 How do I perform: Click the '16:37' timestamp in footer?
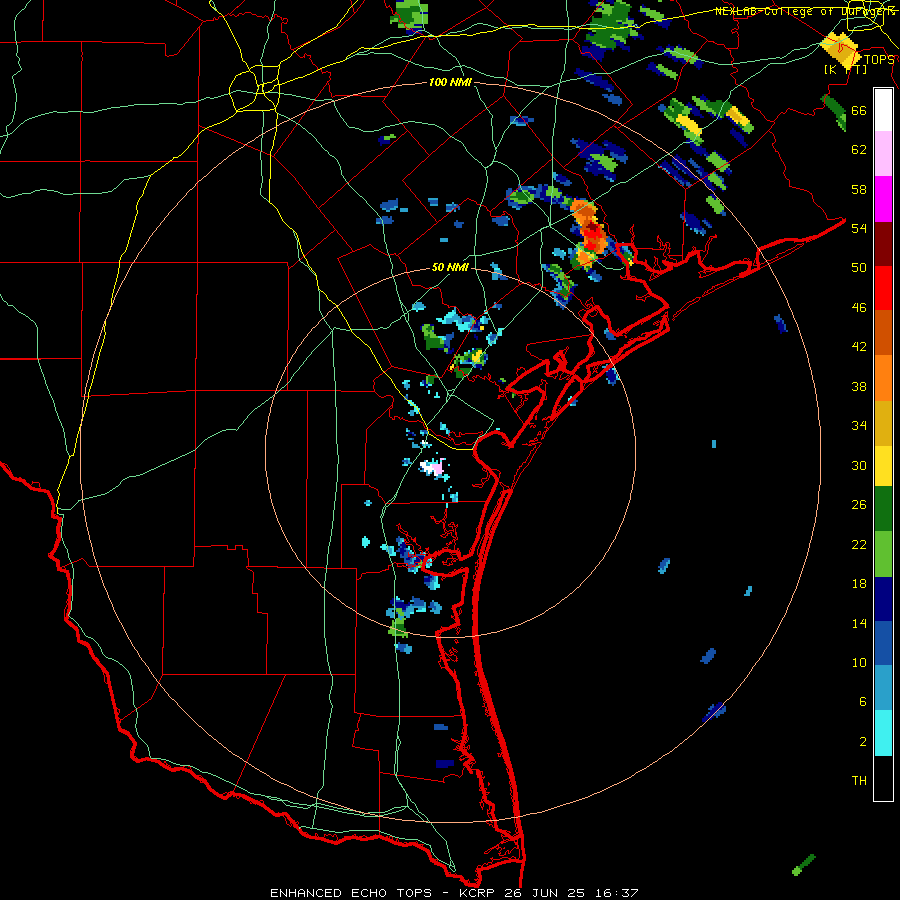[x=616, y=893]
